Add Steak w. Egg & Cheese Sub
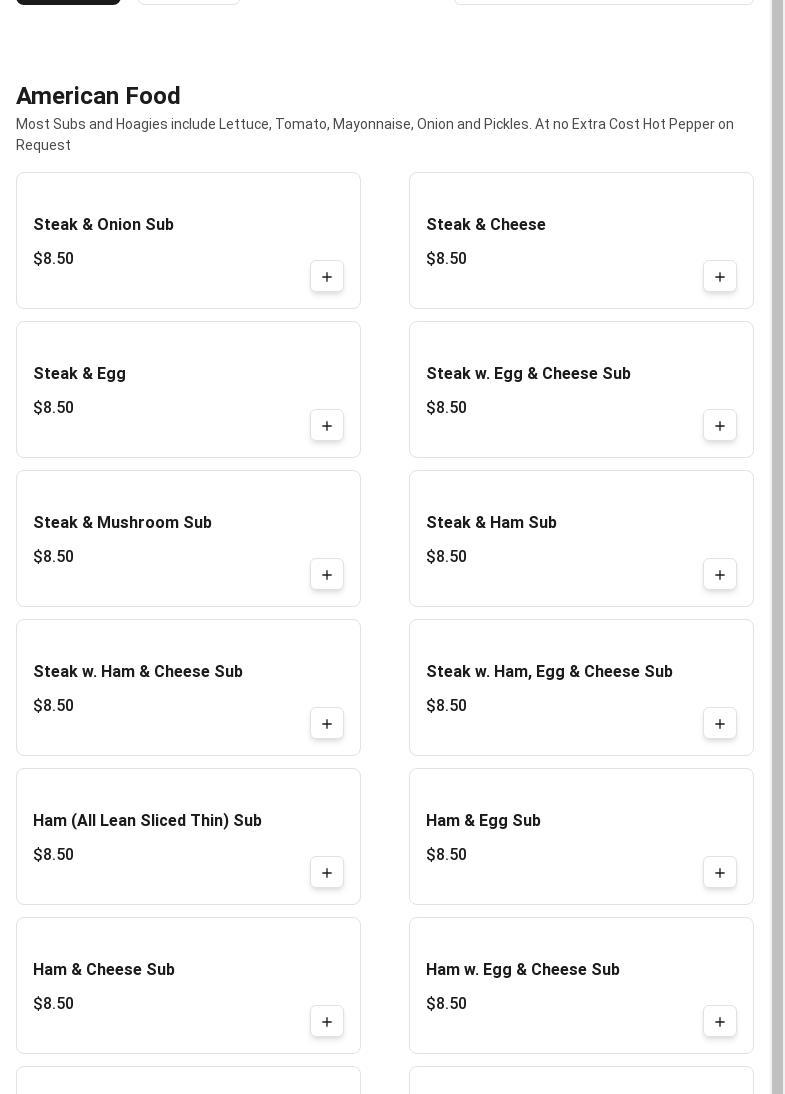This screenshot has height=1094, width=785. 720,426
